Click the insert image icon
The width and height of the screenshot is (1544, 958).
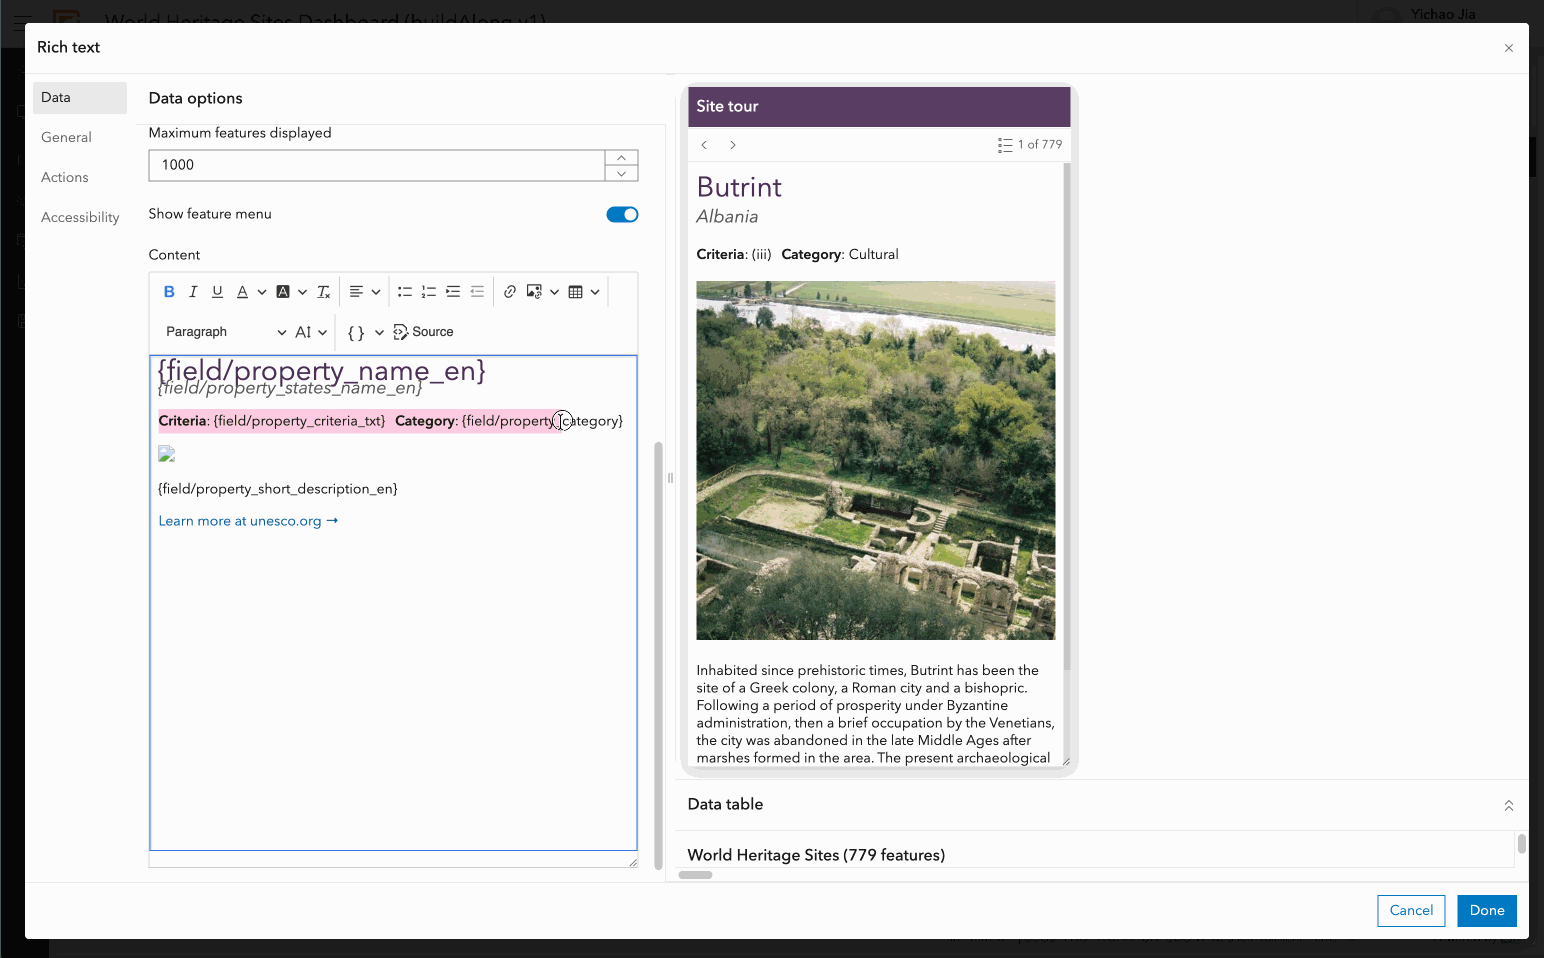[534, 292]
